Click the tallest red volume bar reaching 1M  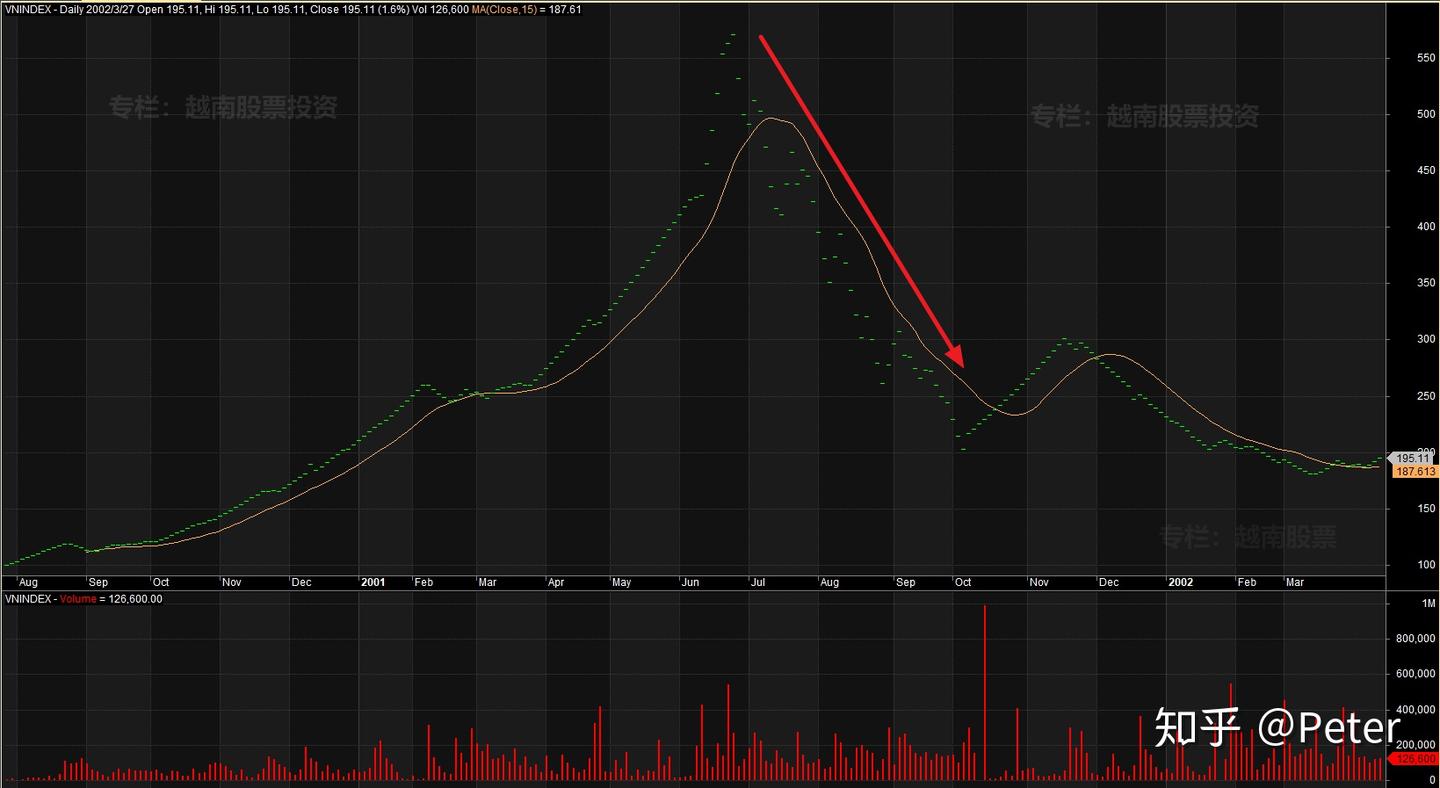tap(985, 692)
